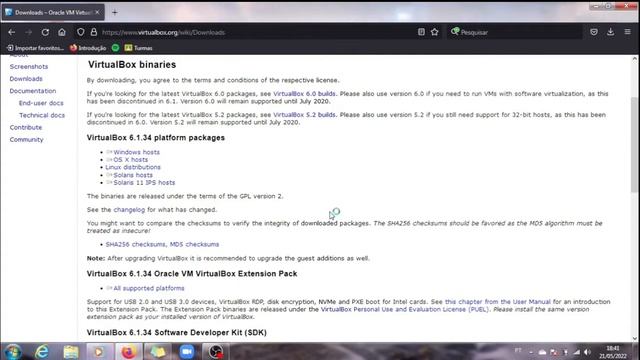Image resolution: width=640 pixels, height=360 pixels.
Task: Open the tracking protection shield icon
Action: point(80,32)
